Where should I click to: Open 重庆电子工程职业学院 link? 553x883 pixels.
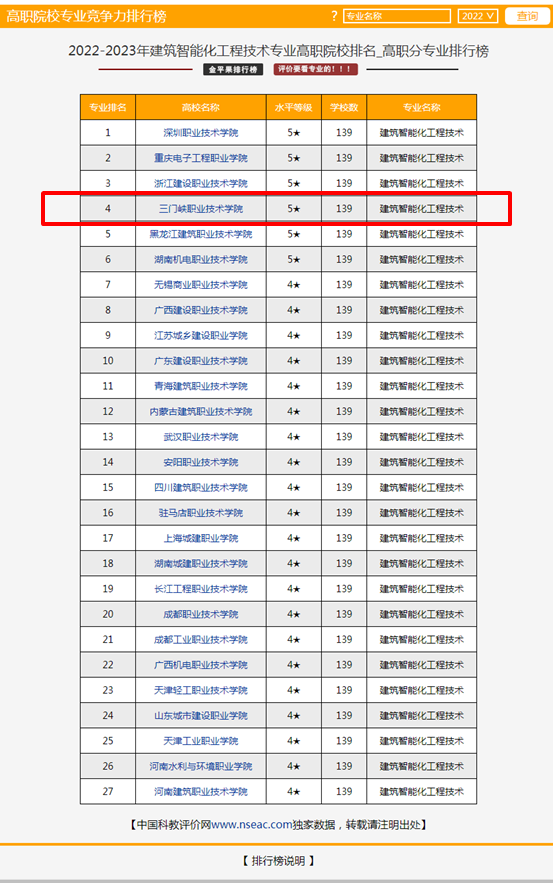(x=200, y=158)
